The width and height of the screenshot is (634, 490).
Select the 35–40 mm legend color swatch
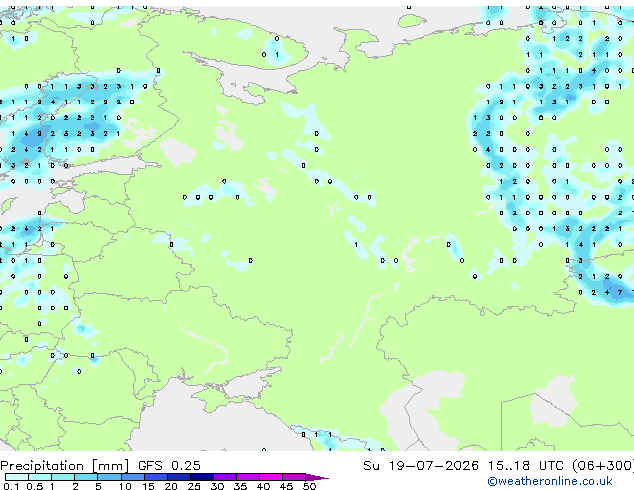248,477
